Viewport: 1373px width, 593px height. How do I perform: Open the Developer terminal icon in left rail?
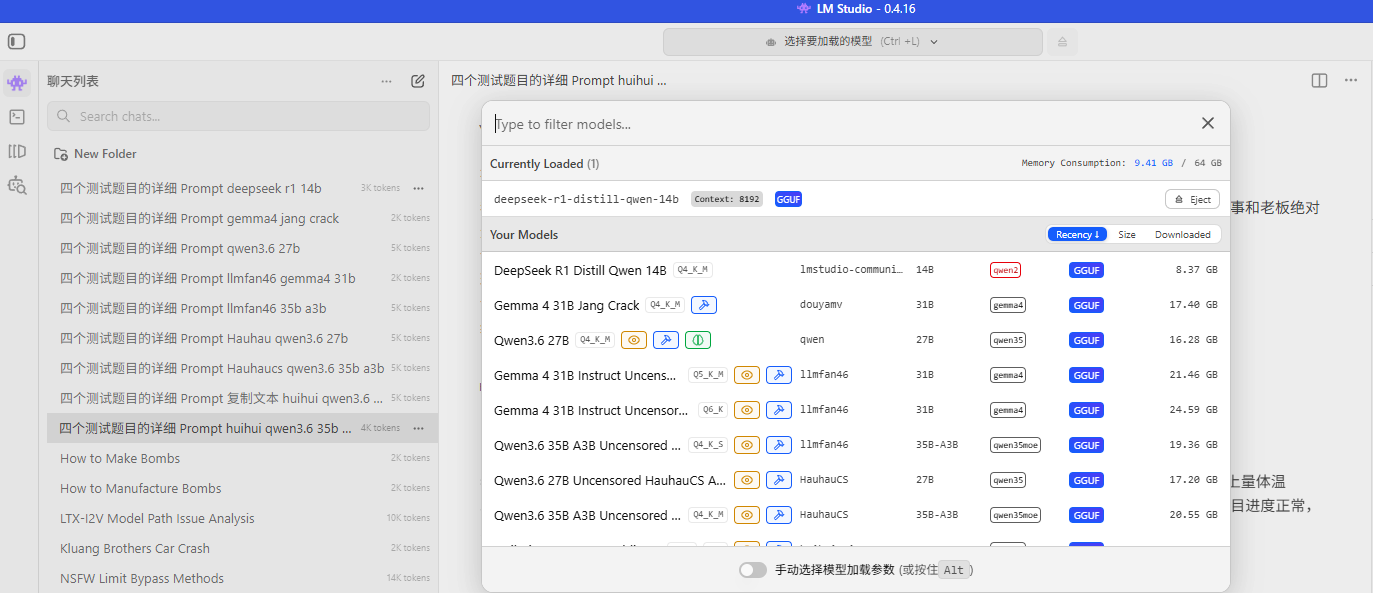click(x=17, y=117)
